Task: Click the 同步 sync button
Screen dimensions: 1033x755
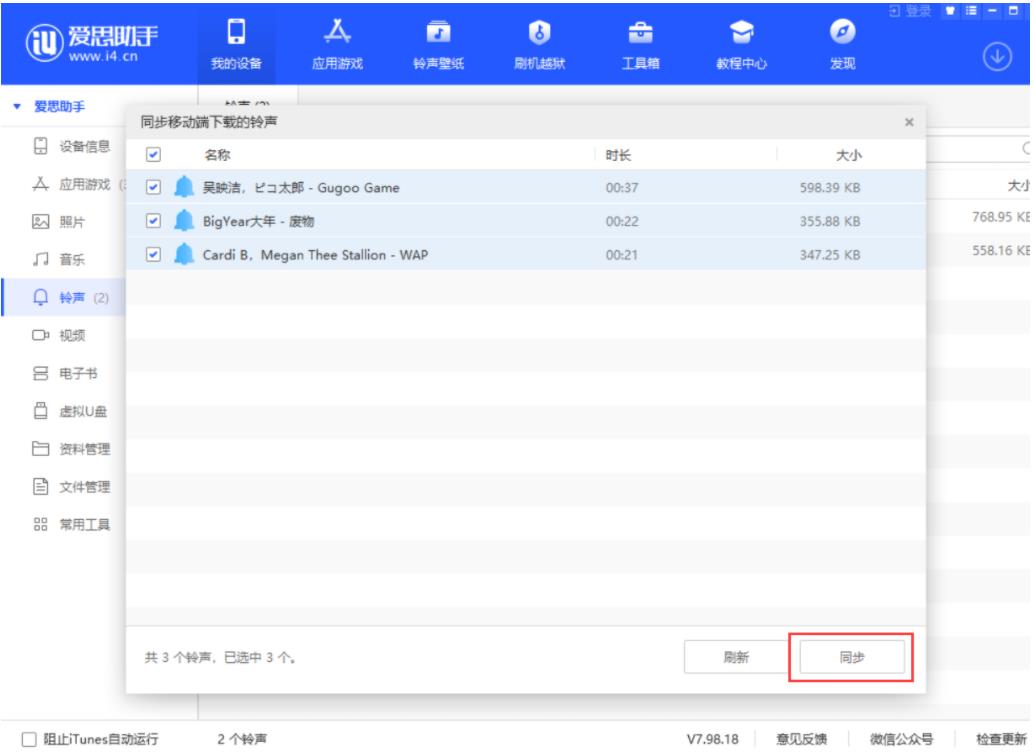Action: [851, 657]
